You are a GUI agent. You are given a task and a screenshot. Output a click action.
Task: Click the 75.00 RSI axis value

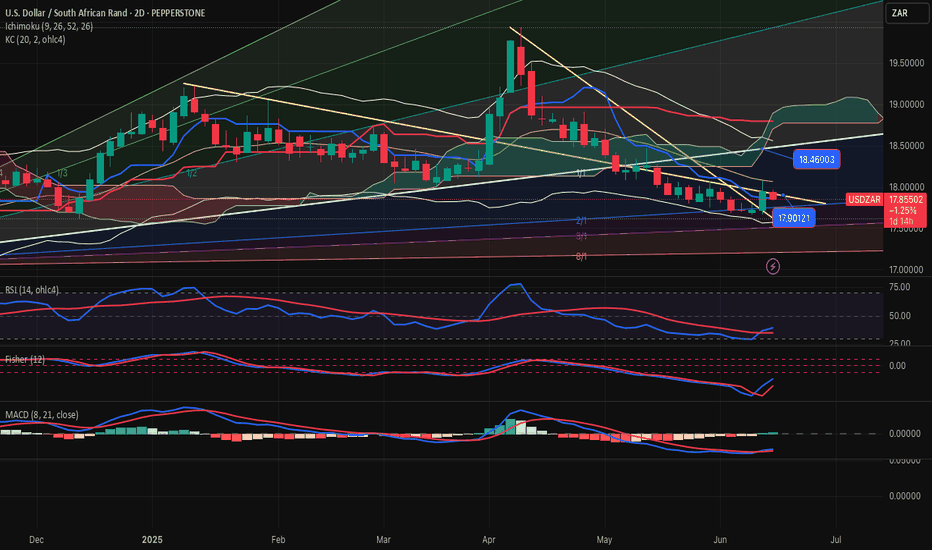pyautogui.click(x=899, y=287)
